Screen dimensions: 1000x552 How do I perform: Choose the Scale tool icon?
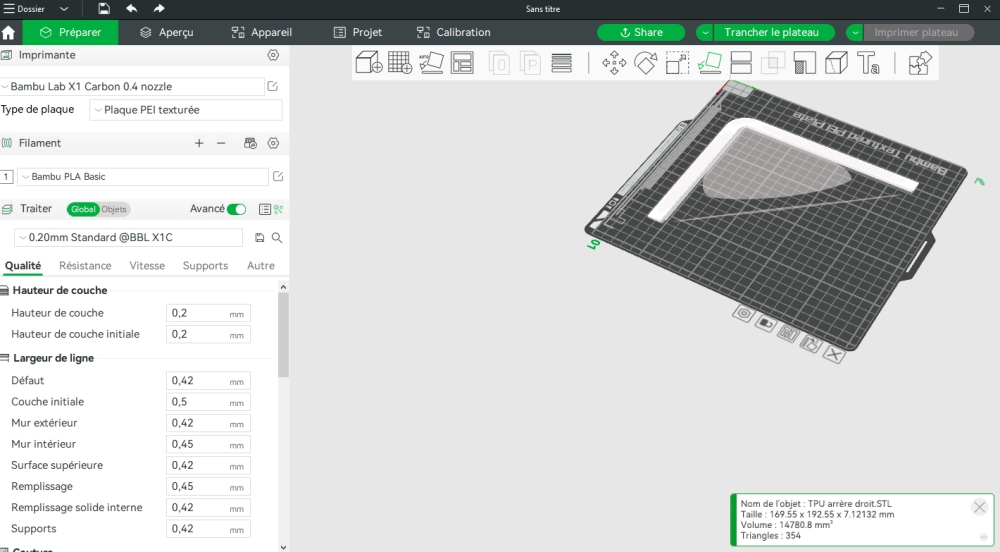678,63
